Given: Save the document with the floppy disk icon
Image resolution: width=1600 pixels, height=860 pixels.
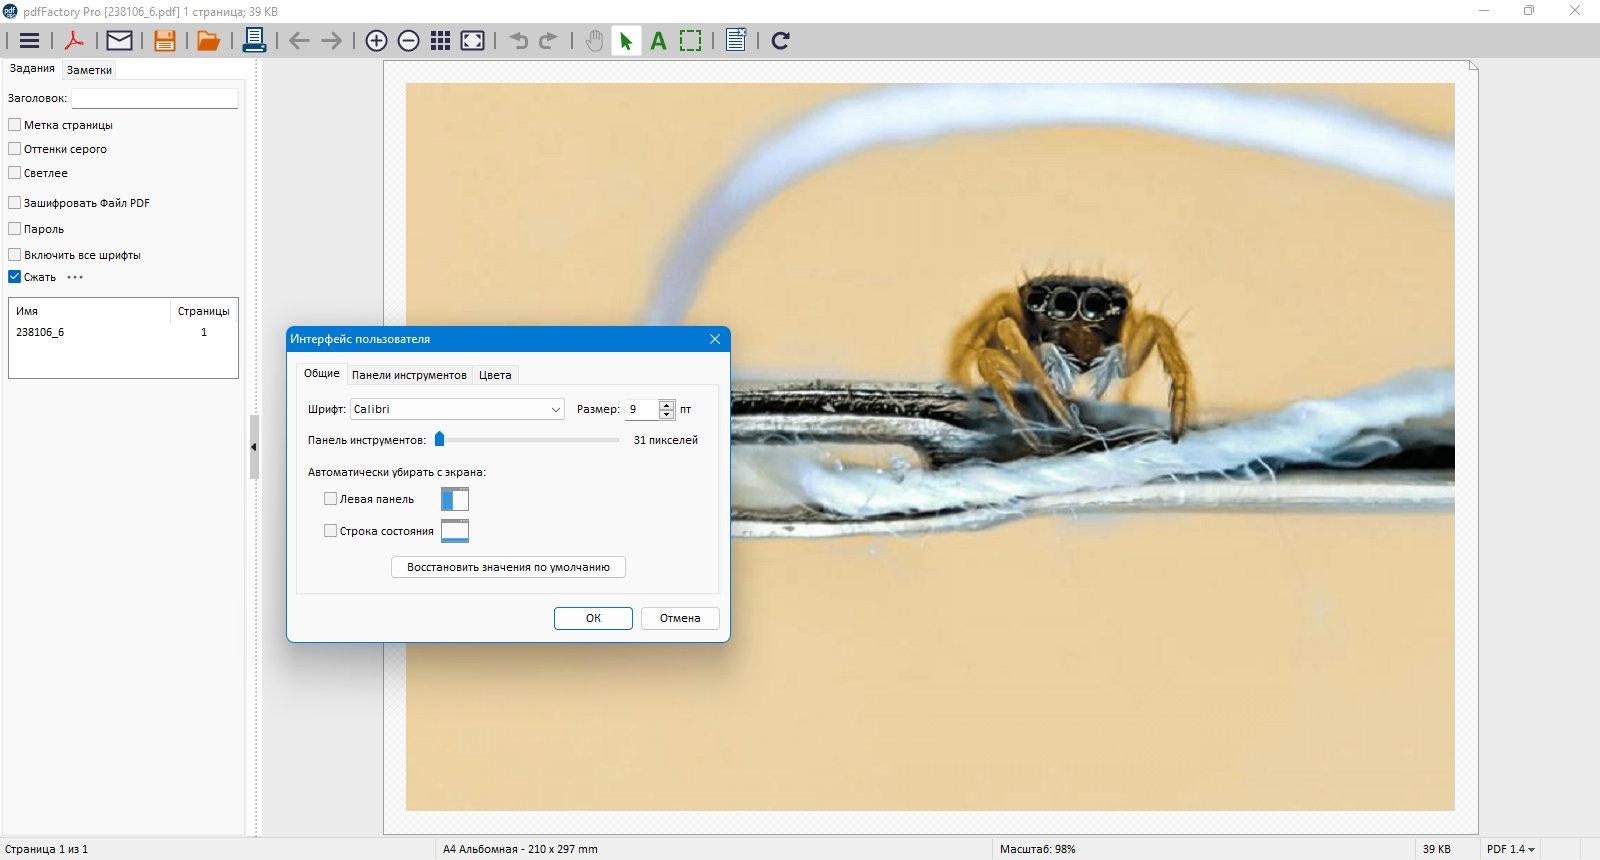Looking at the screenshot, I should coord(165,41).
